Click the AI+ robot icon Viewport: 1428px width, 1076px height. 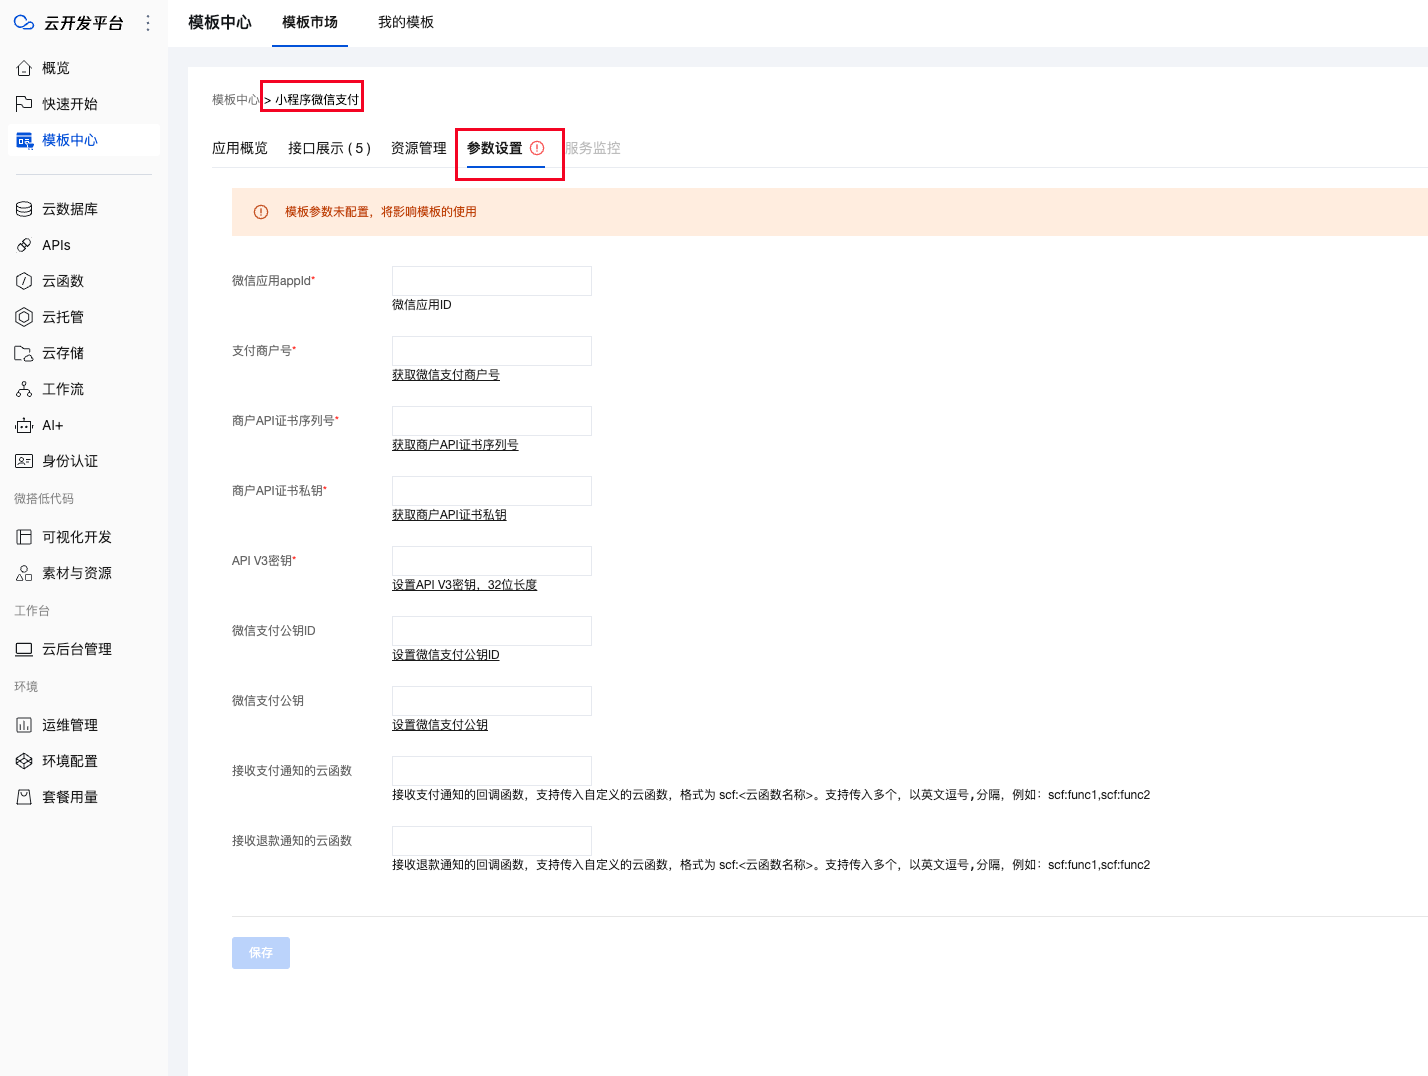point(24,425)
